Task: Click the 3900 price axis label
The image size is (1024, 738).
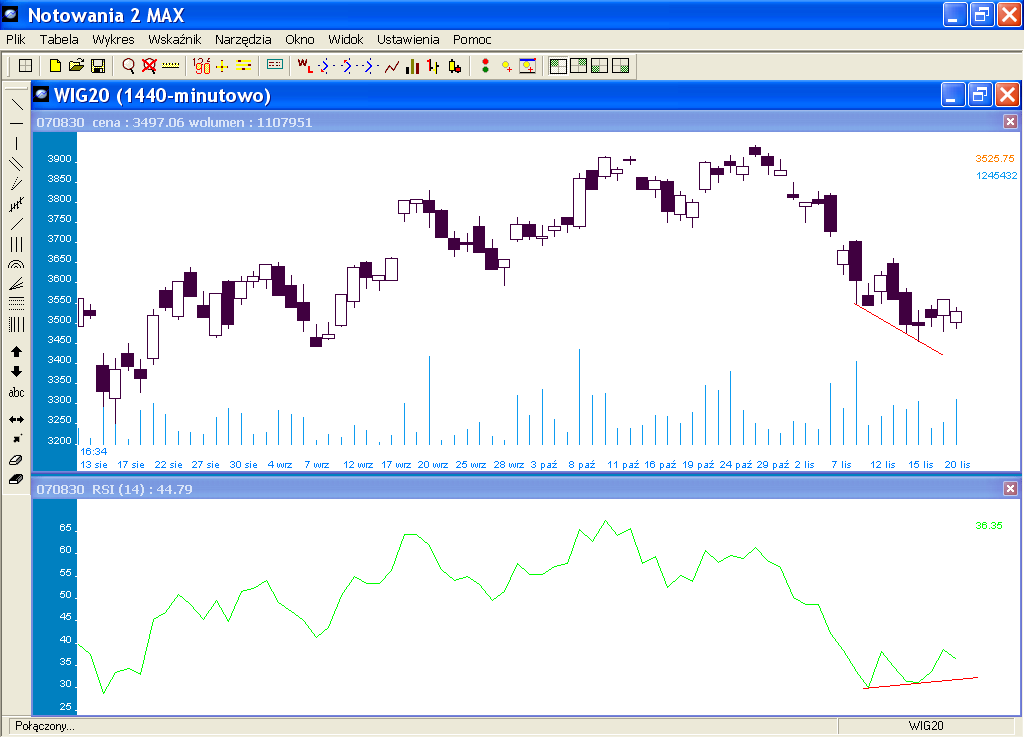Action: point(59,159)
